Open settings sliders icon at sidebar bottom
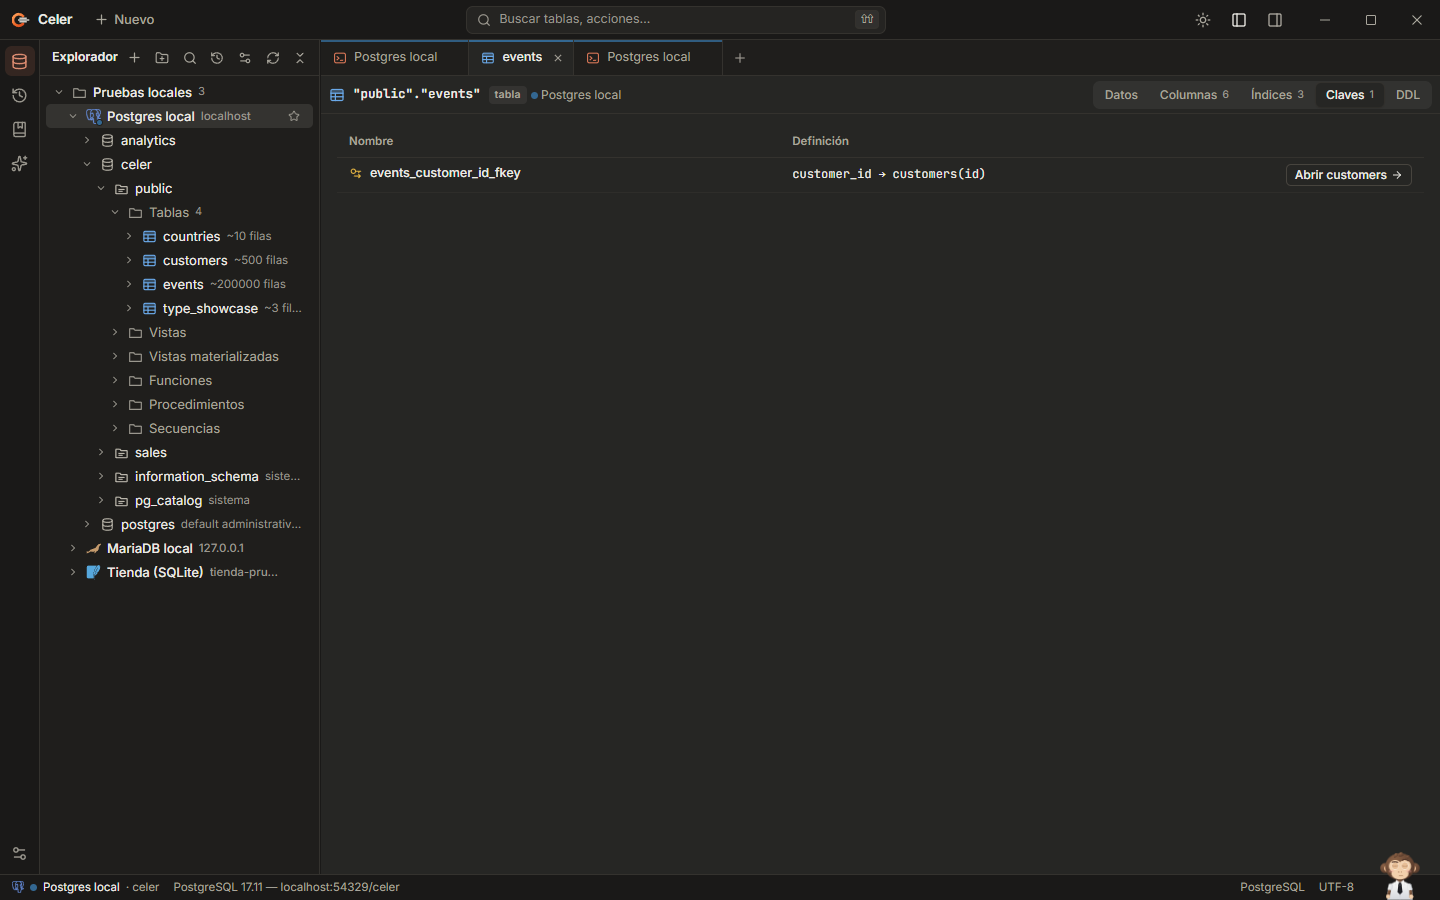The height and width of the screenshot is (900, 1440). coord(19,853)
